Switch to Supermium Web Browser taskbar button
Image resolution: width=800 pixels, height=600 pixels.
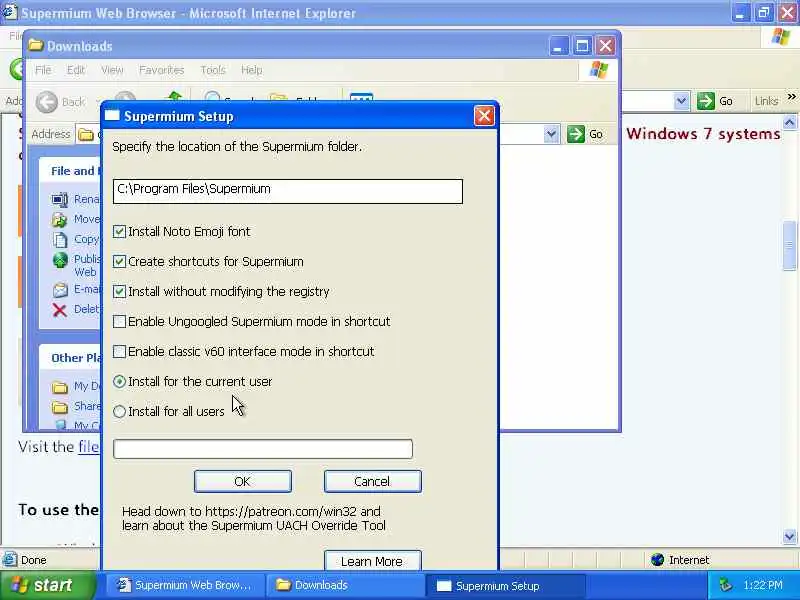click(186, 586)
